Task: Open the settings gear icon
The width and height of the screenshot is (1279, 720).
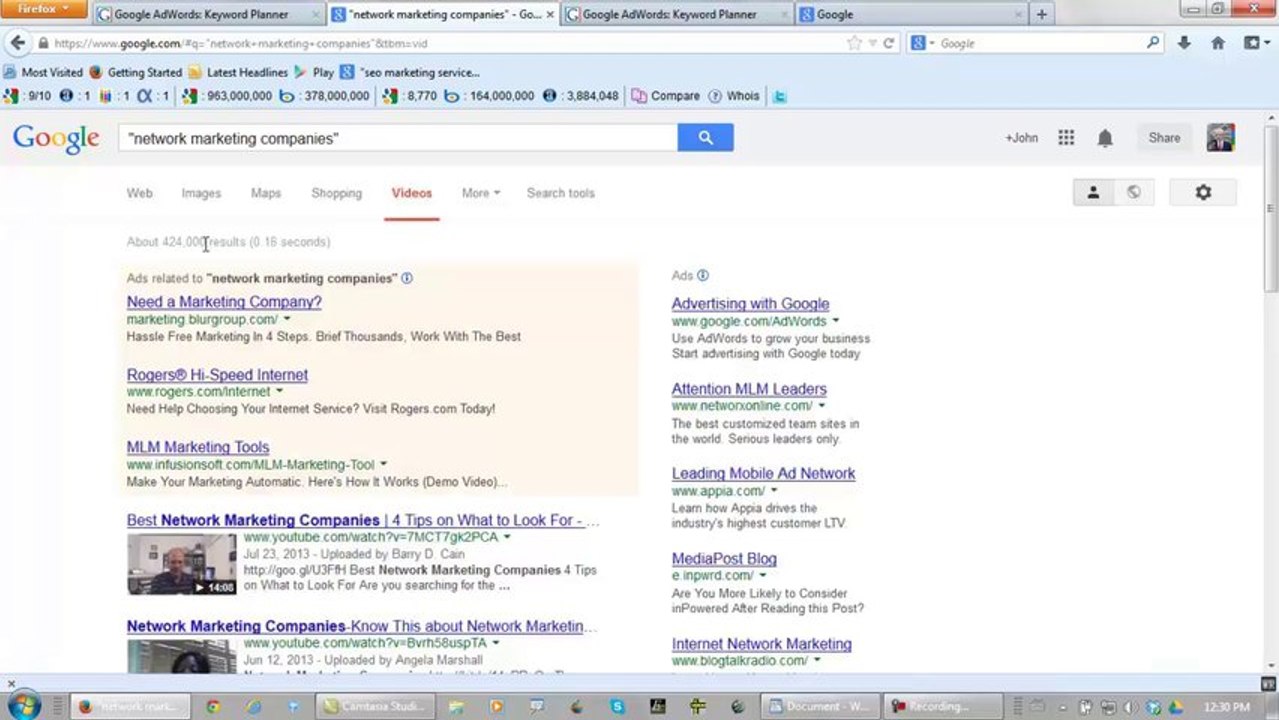Action: point(1203,192)
